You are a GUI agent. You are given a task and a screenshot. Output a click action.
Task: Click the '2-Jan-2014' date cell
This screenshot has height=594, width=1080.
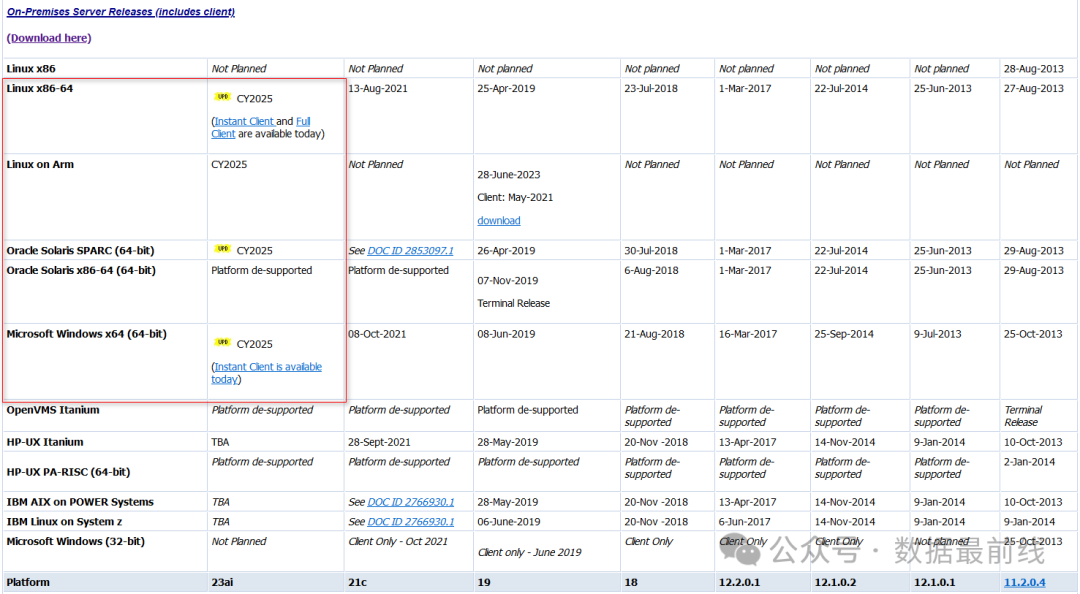(x=1029, y=462)
